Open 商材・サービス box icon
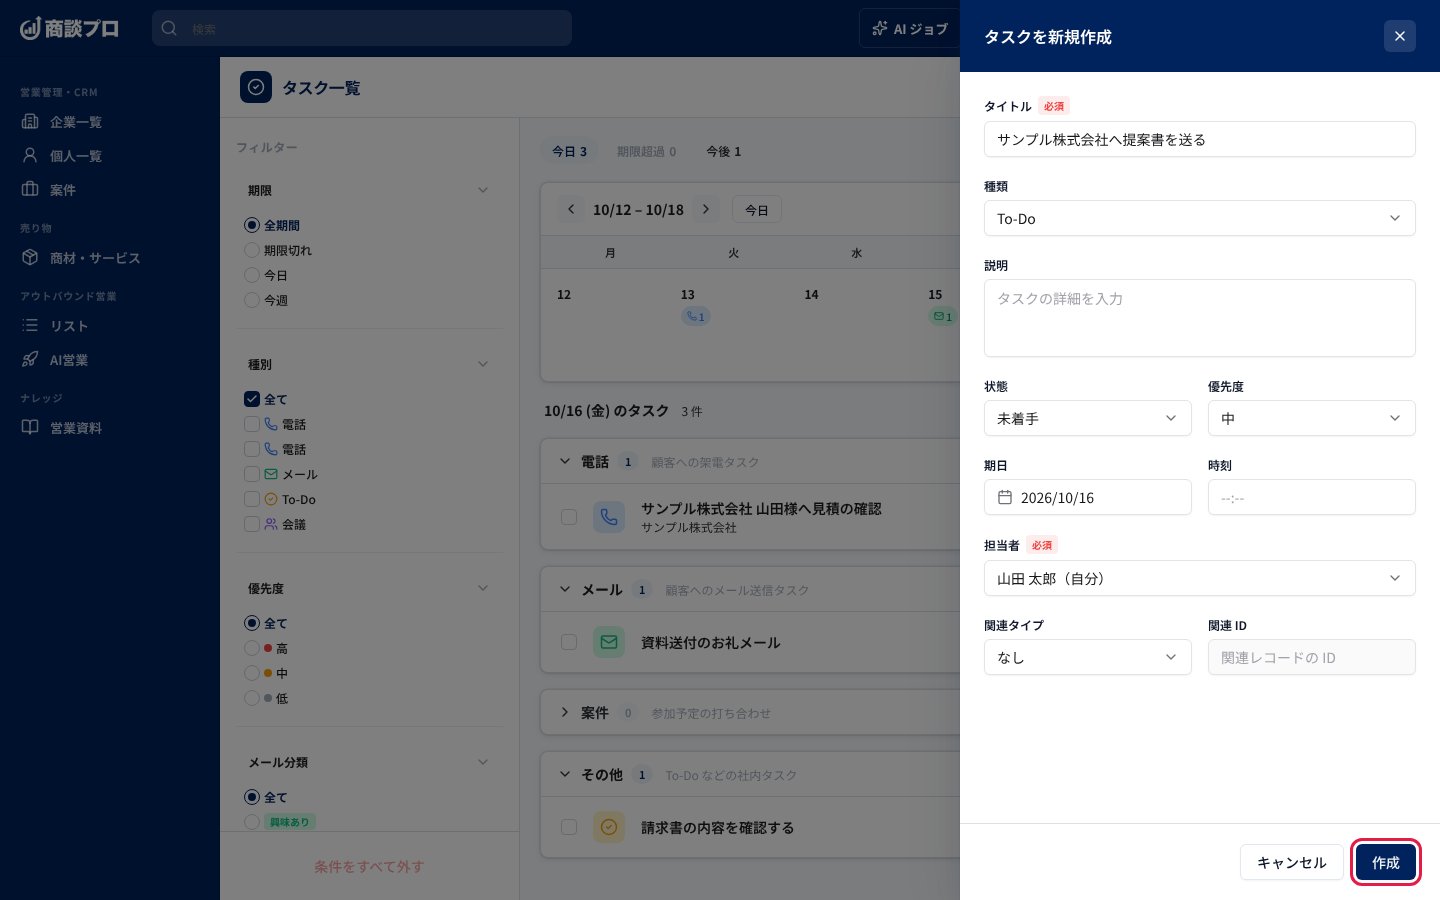The image size is (1440, 900). tap(30, 258)
